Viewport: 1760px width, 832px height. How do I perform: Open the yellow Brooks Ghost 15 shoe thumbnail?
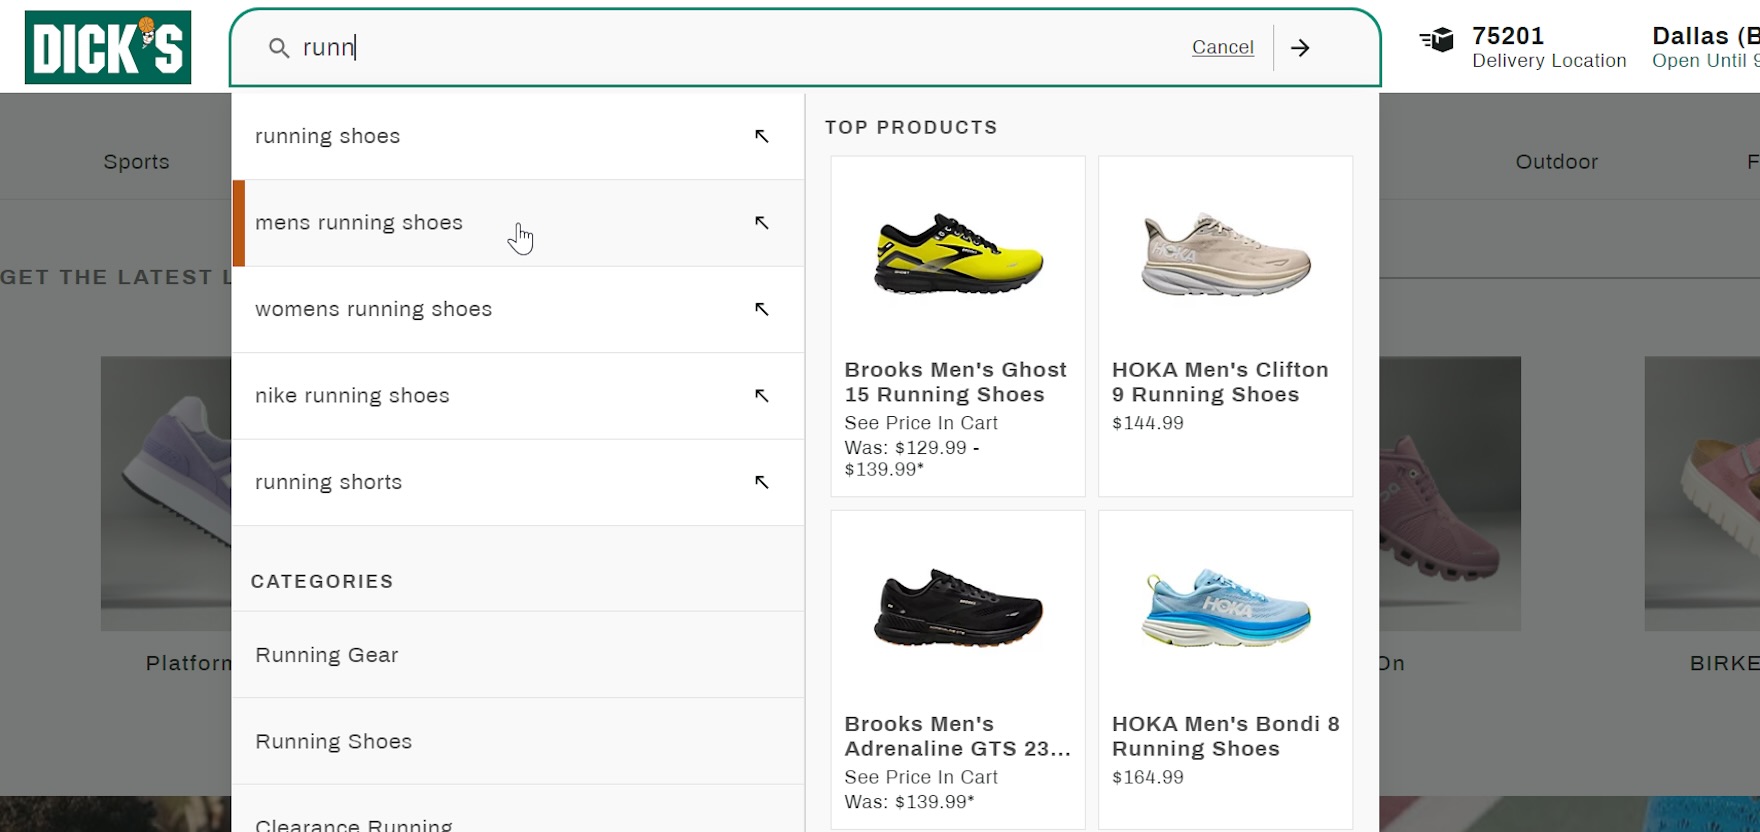[x=958, y=254]
